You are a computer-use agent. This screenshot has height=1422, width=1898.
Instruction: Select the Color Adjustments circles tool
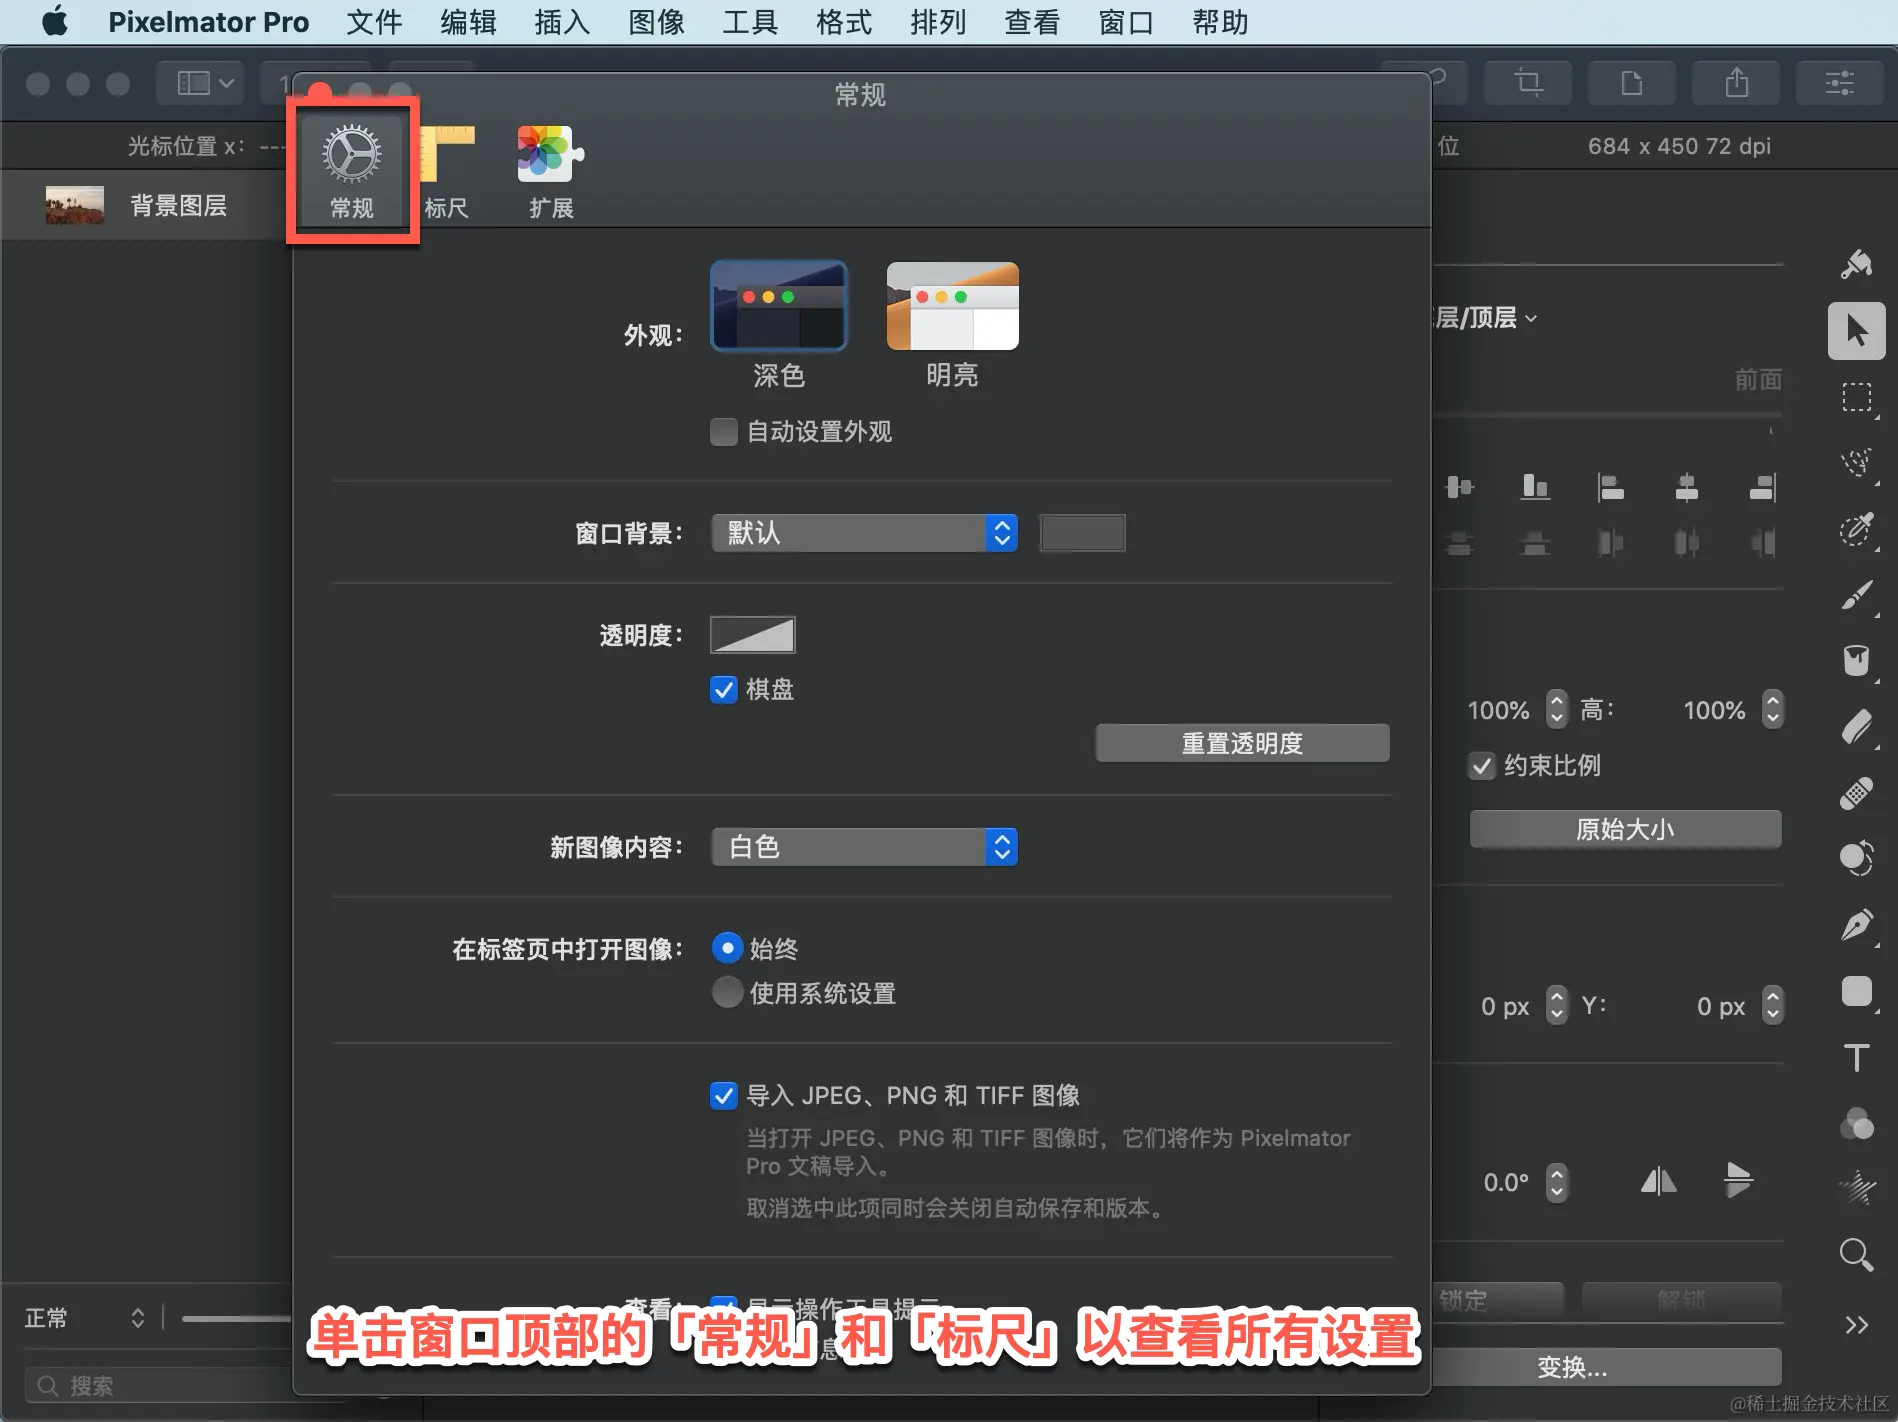click(1857, 1123)
